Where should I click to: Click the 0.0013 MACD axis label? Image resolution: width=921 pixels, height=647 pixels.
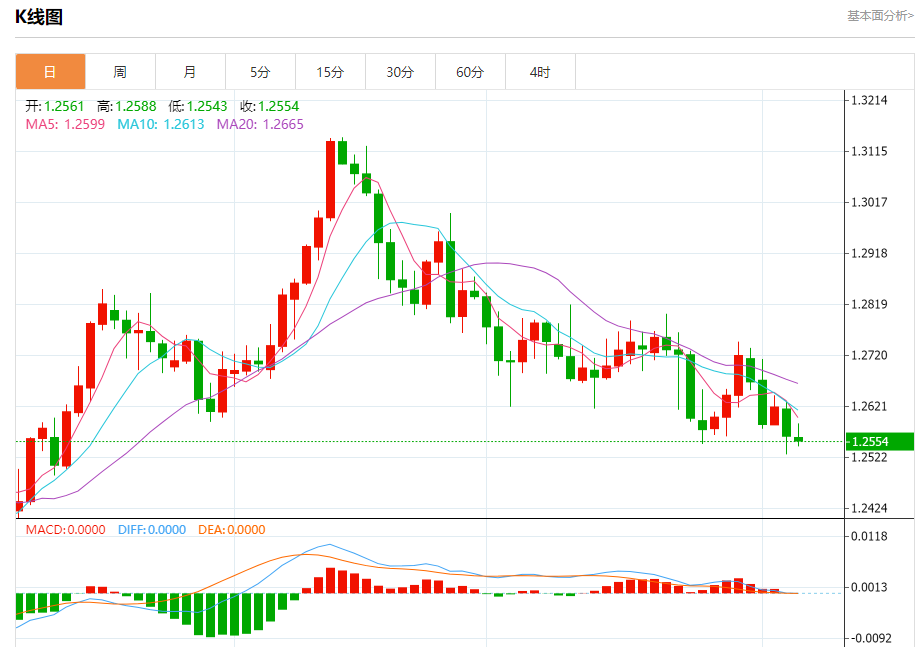(869, 587)
